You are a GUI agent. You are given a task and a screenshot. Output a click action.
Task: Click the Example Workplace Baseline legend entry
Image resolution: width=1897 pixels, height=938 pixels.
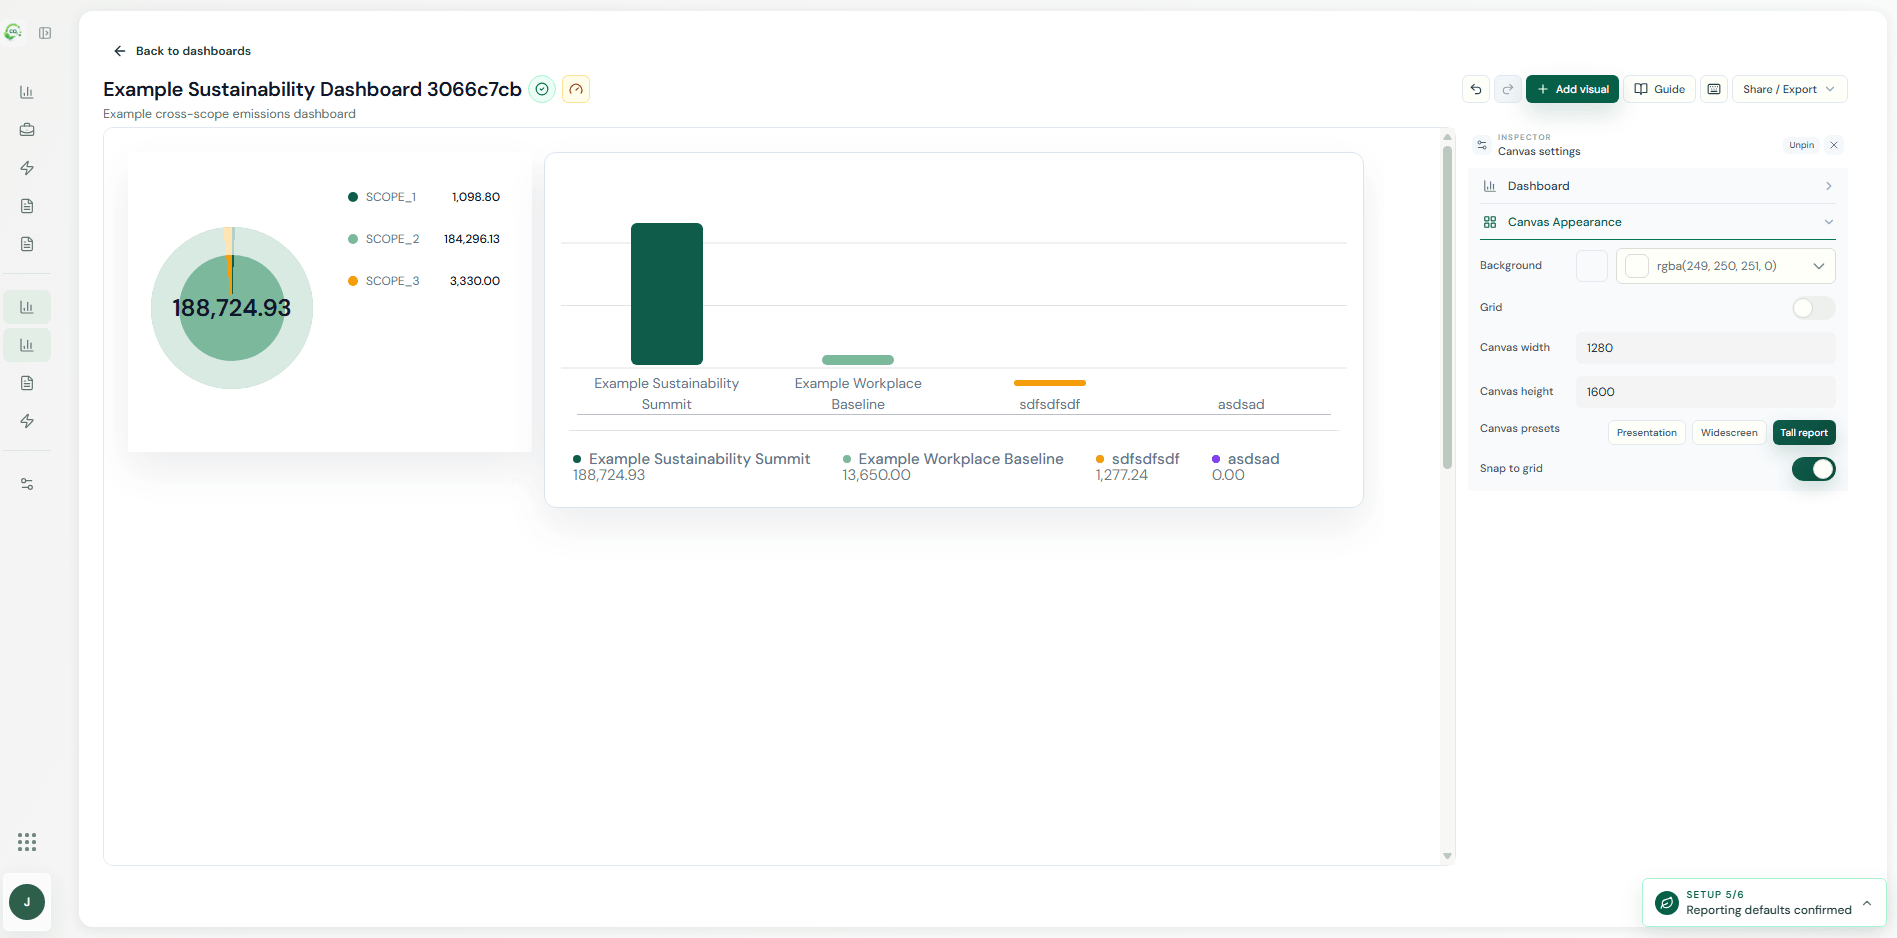click(953, 466)
